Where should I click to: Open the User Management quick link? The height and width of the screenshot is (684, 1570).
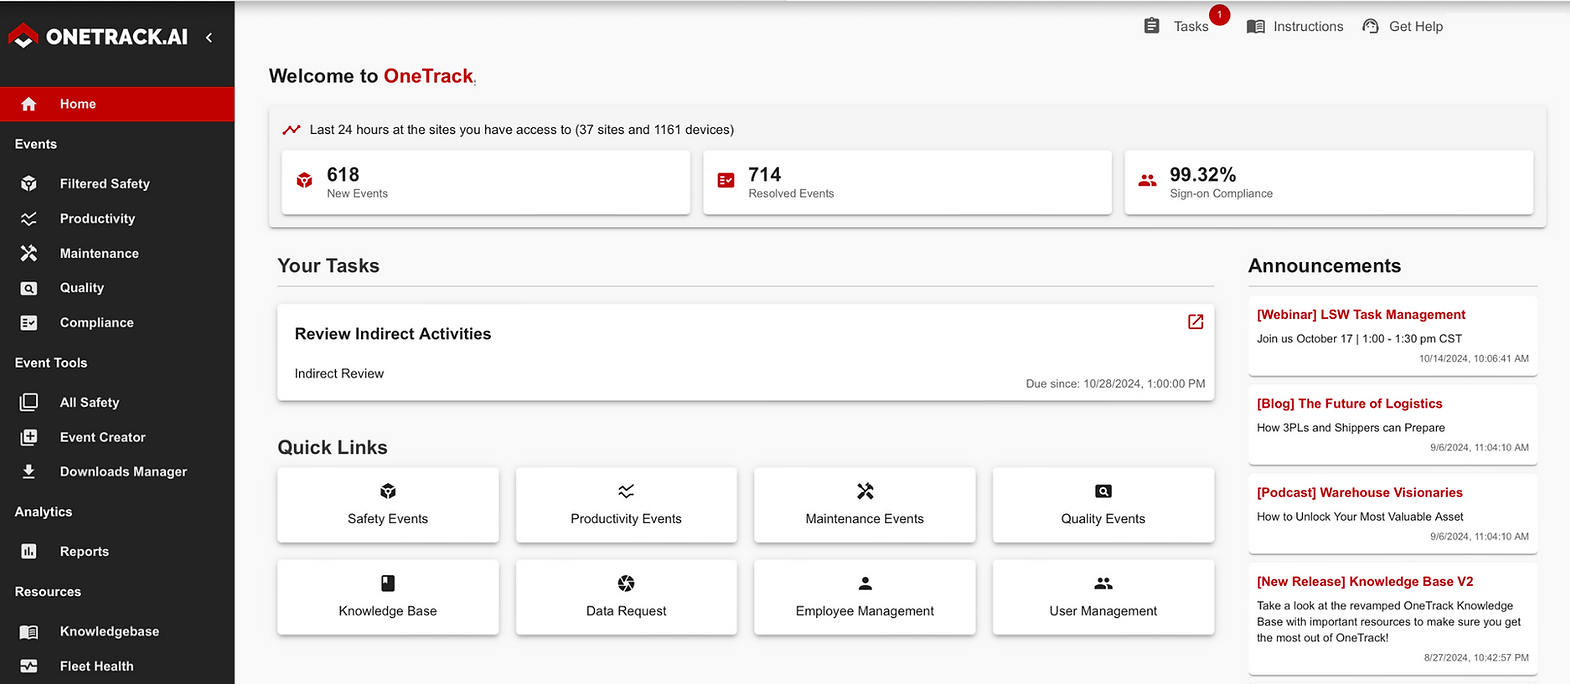pyautogui.click(x=1103, y=598)
